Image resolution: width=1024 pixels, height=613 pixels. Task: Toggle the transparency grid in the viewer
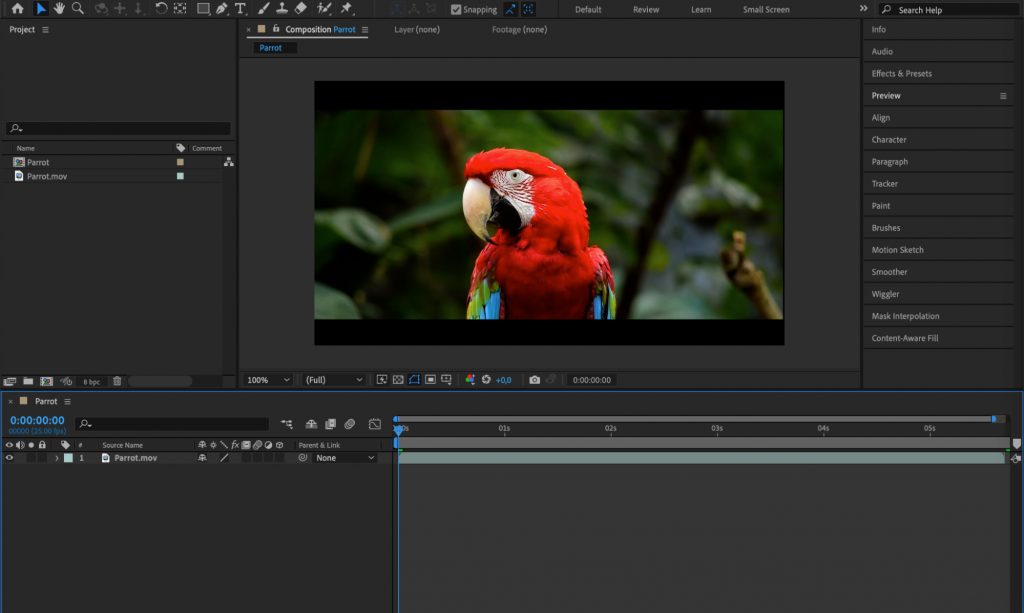[x=397, y=380]
